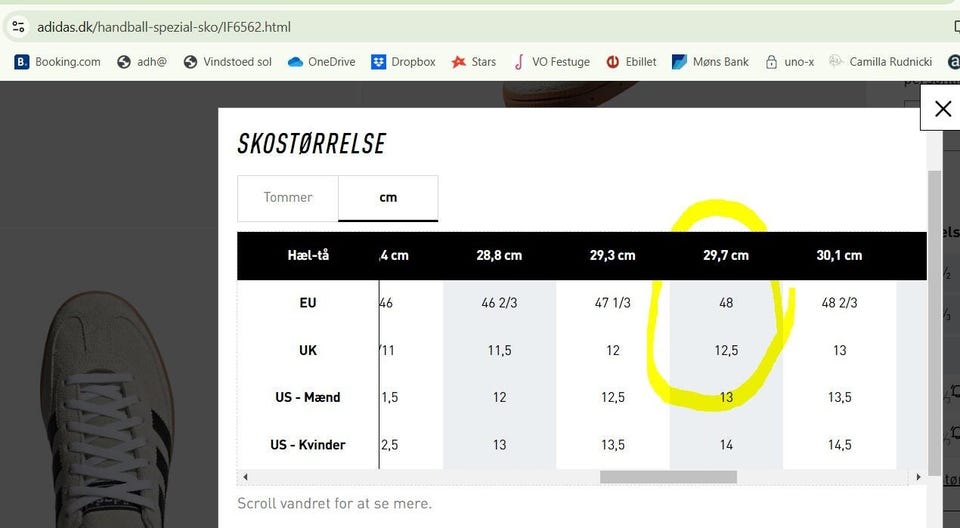Open the Camilla Rudnicki bookmark
960x528 pixels.
(880, 62)
